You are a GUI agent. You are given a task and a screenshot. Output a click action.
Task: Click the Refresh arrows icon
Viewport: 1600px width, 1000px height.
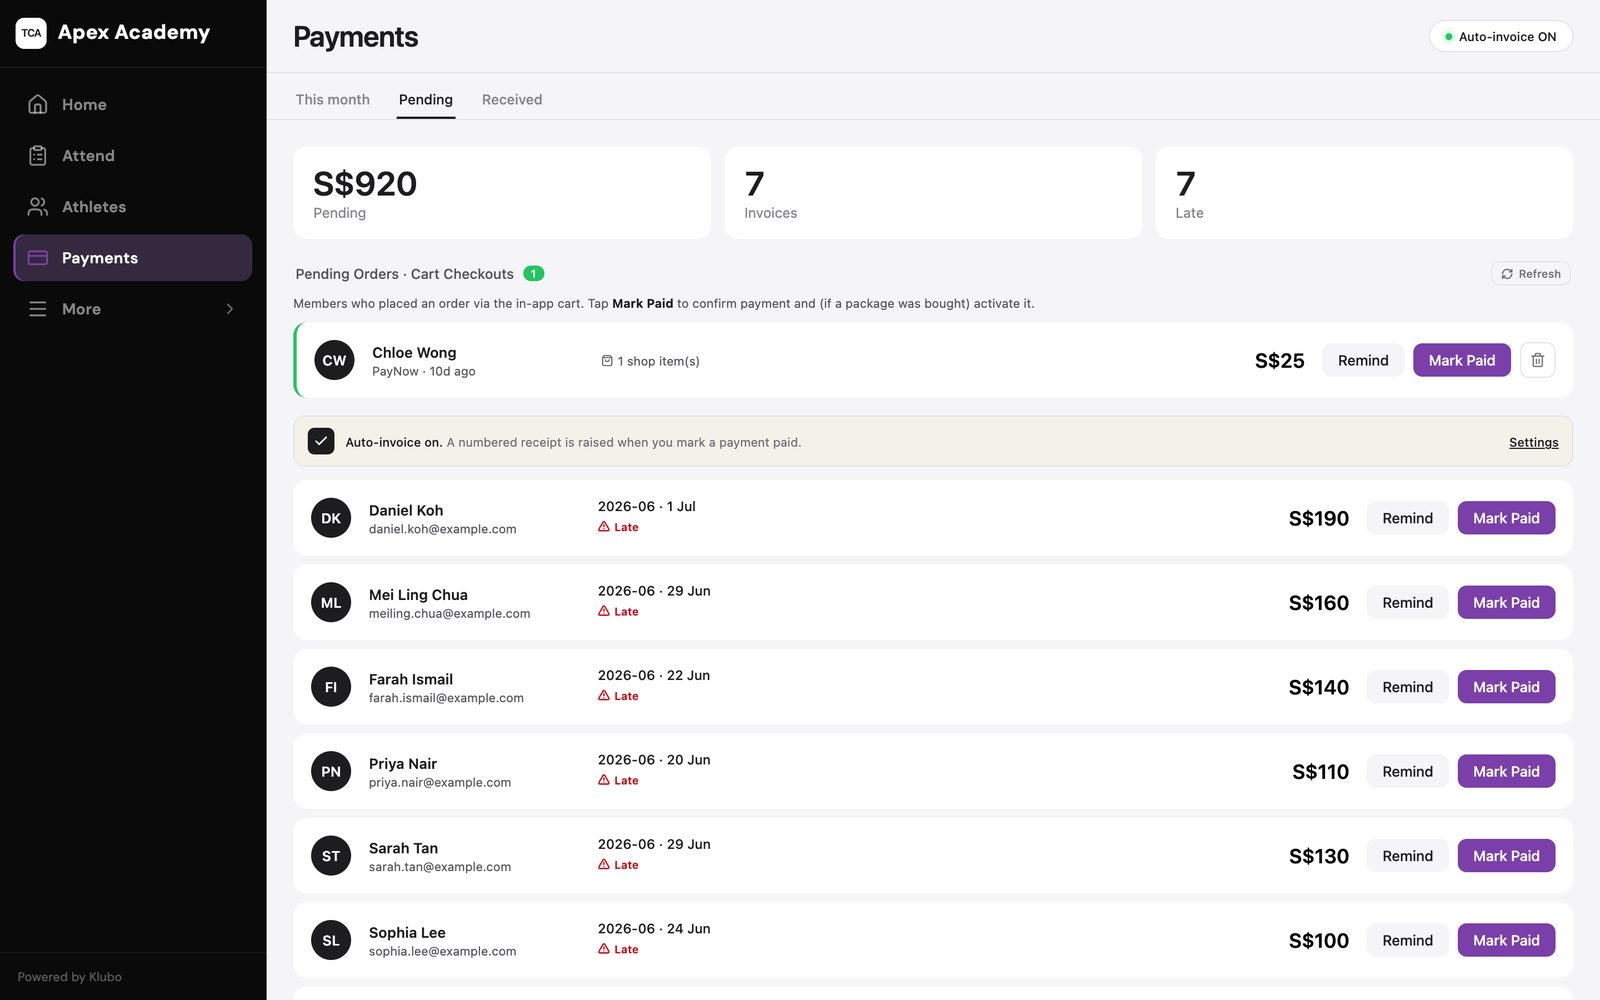point(1507,274)
